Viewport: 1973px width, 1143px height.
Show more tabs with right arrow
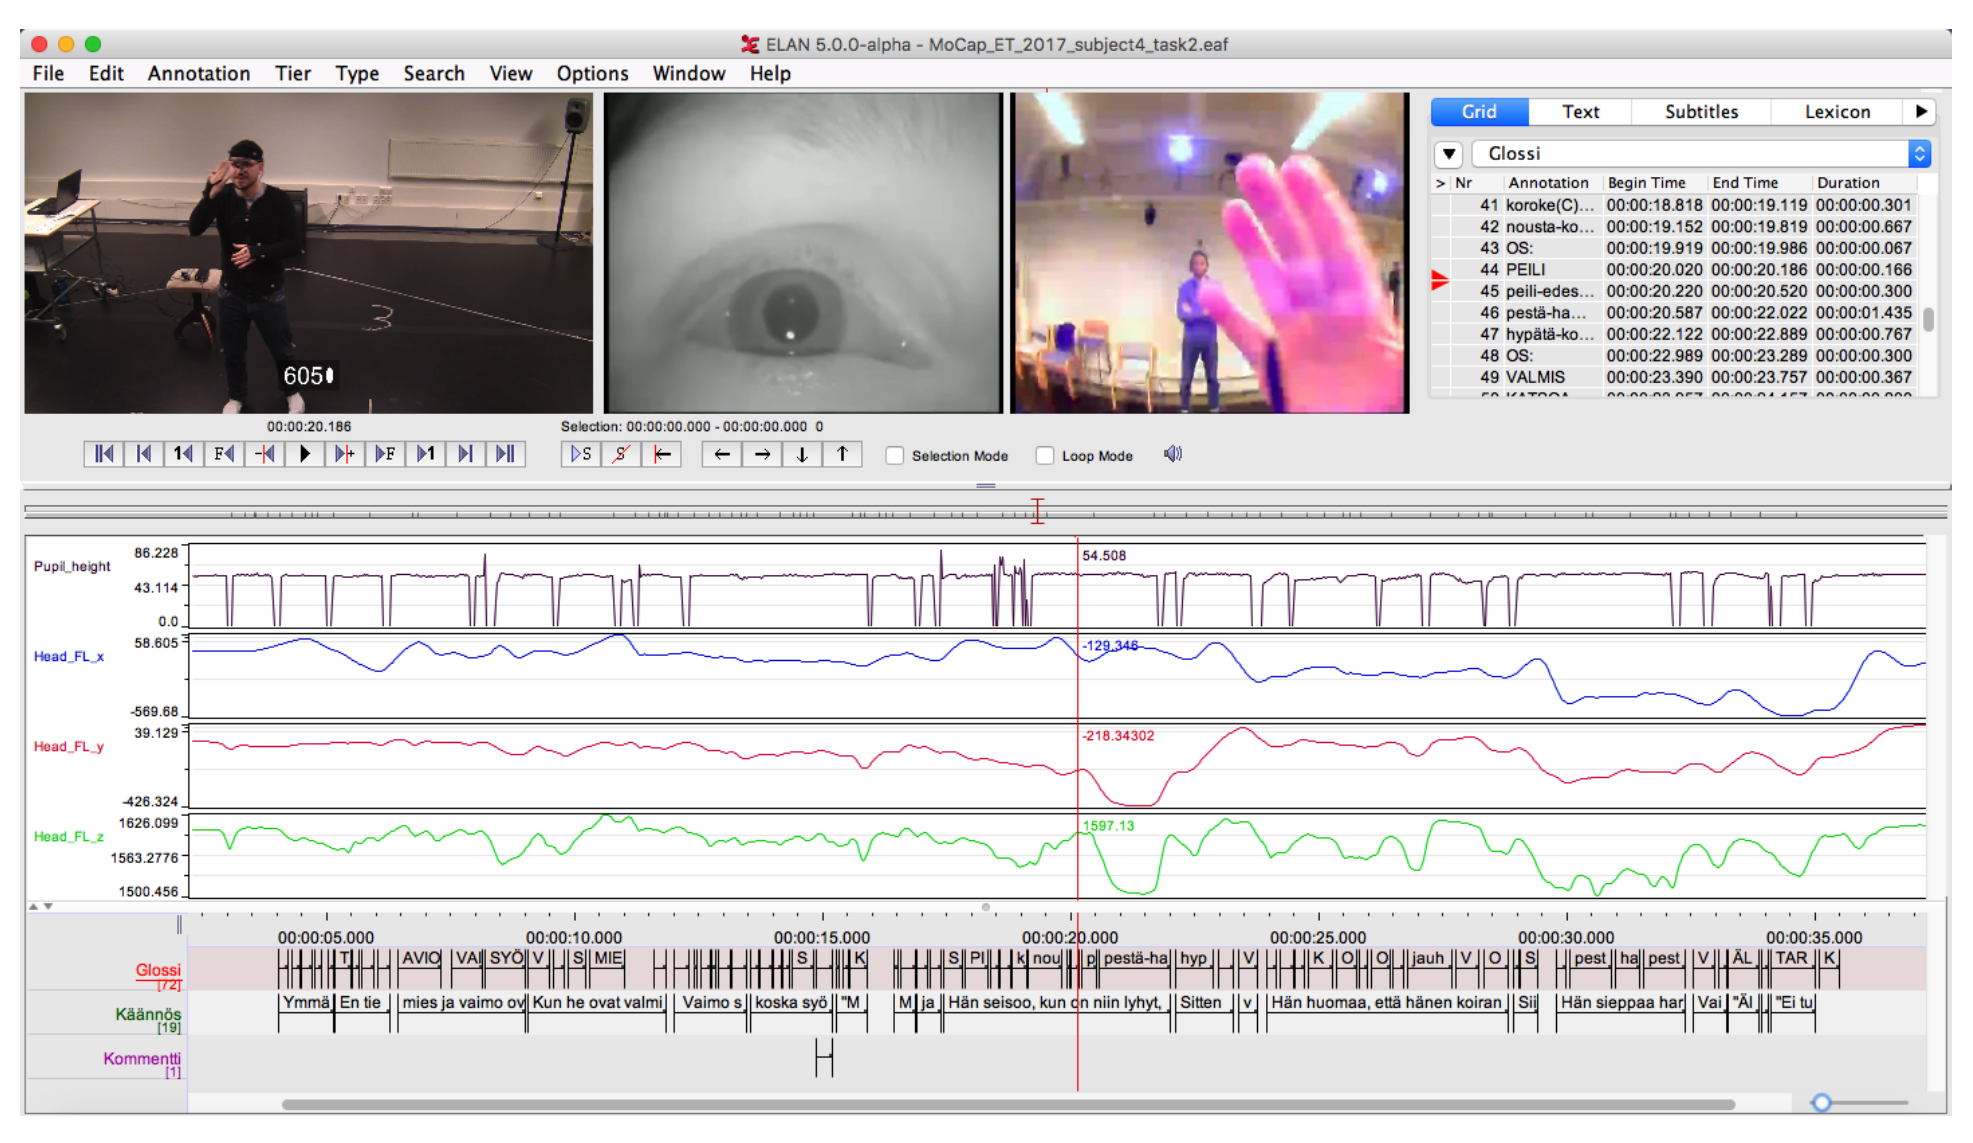1921,112
